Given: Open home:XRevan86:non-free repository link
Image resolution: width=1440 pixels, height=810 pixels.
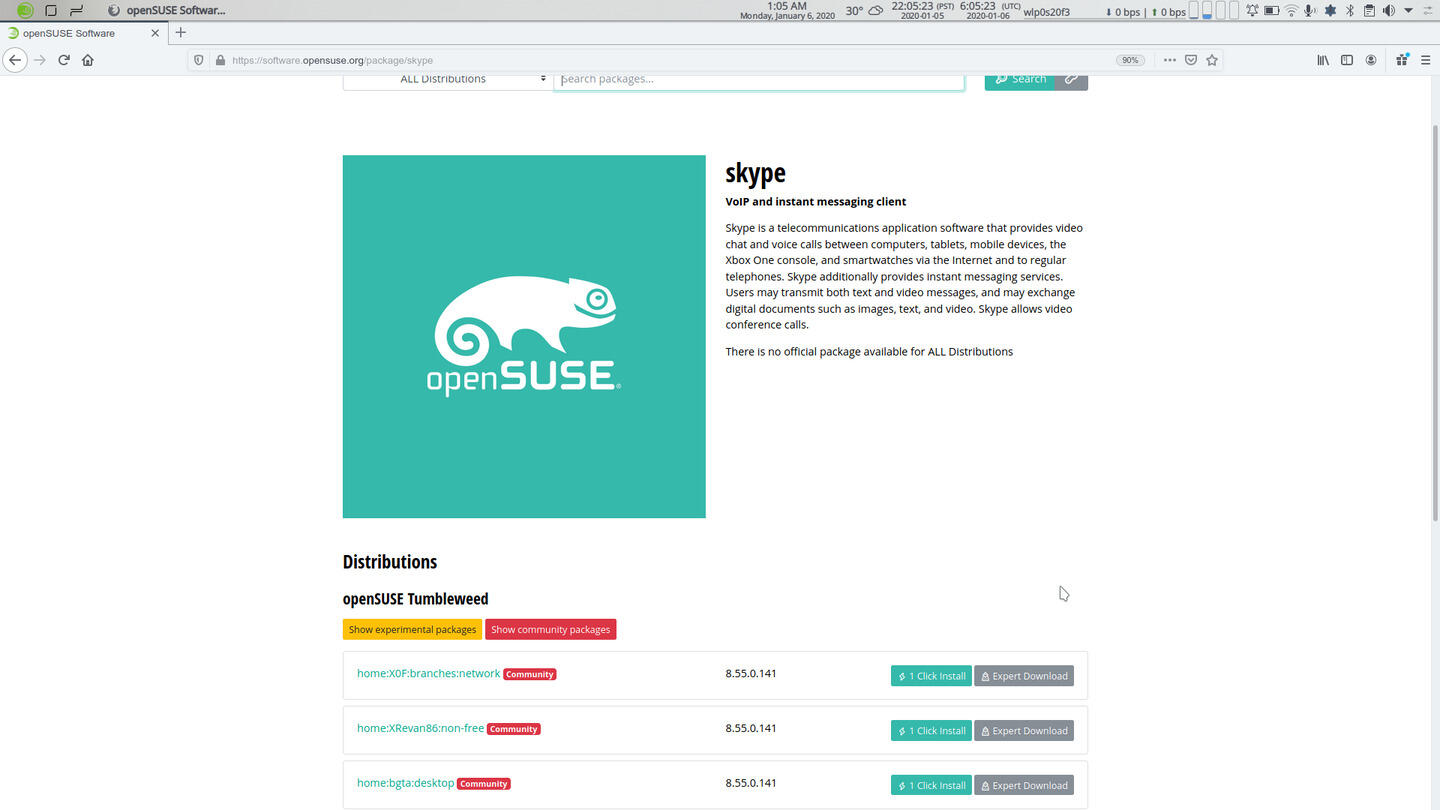Looking at the screenshot, I should click(x=420, y=728).
